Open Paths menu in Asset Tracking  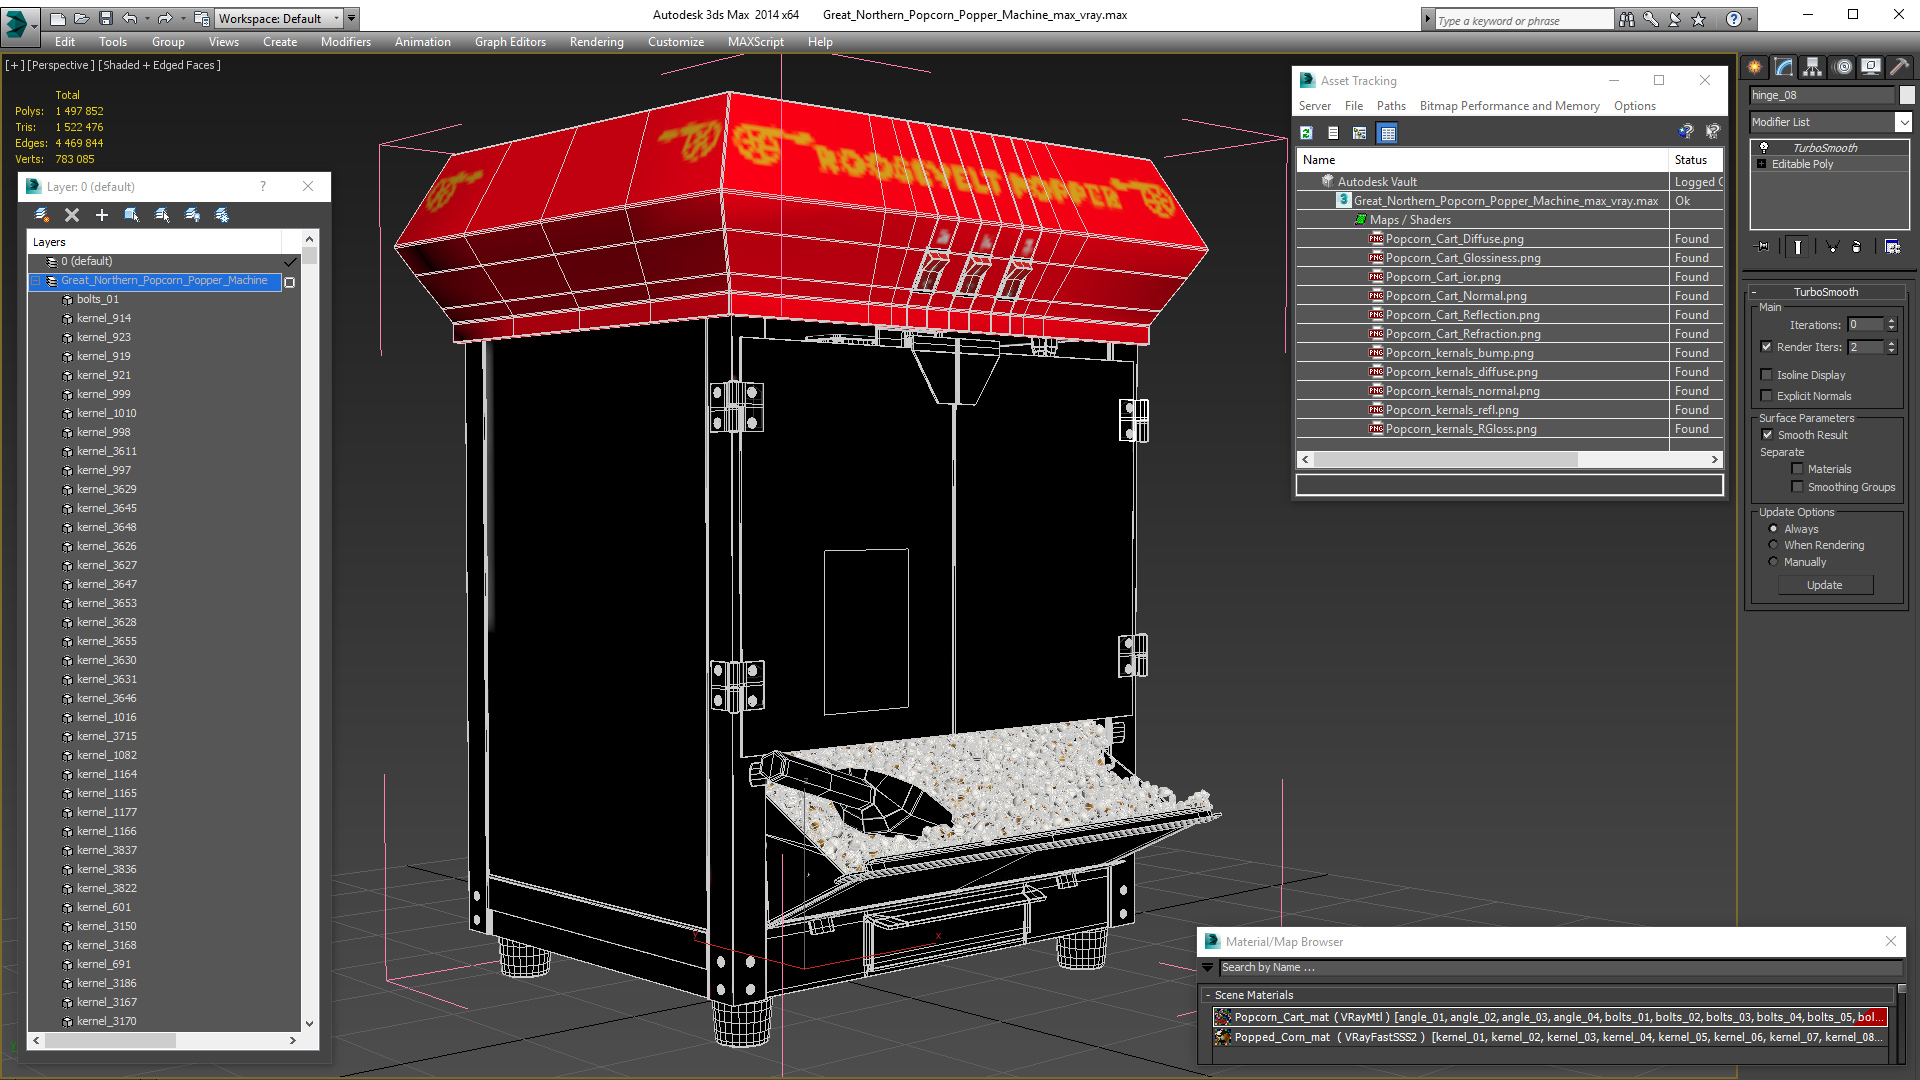pos(1391,106)
